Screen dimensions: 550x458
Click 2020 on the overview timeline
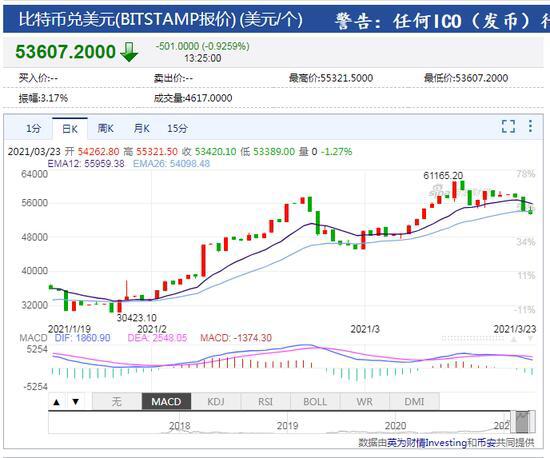[395, 426]
